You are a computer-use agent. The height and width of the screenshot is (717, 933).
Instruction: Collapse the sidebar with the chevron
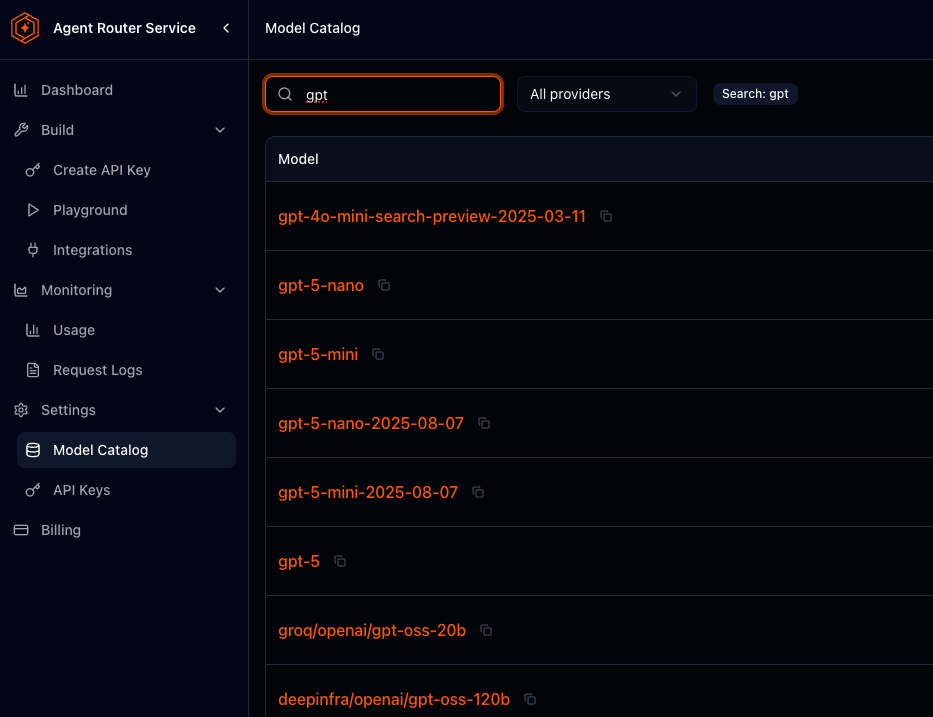pos(226,28)
